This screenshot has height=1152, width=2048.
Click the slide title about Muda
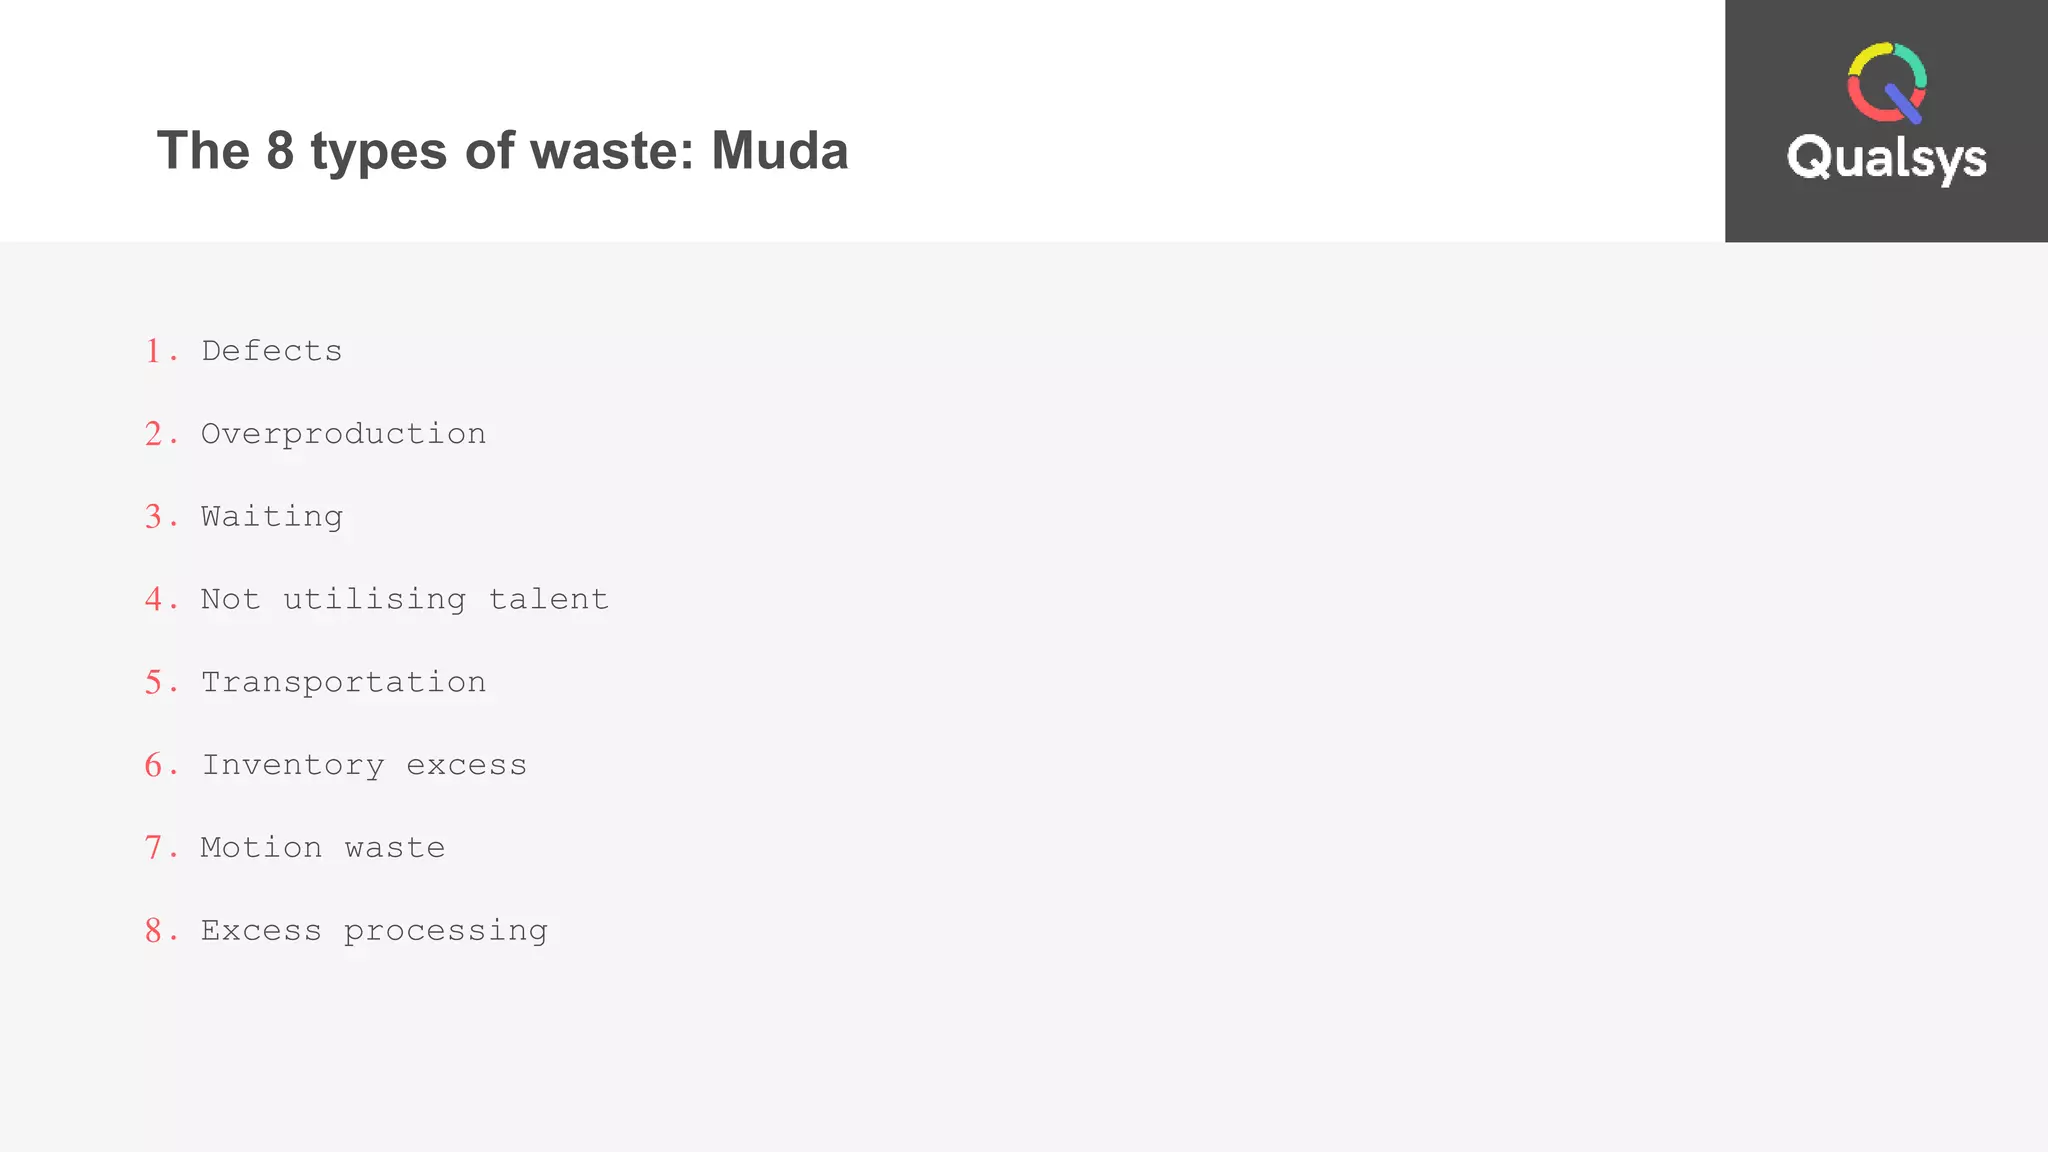click(502, 151)
